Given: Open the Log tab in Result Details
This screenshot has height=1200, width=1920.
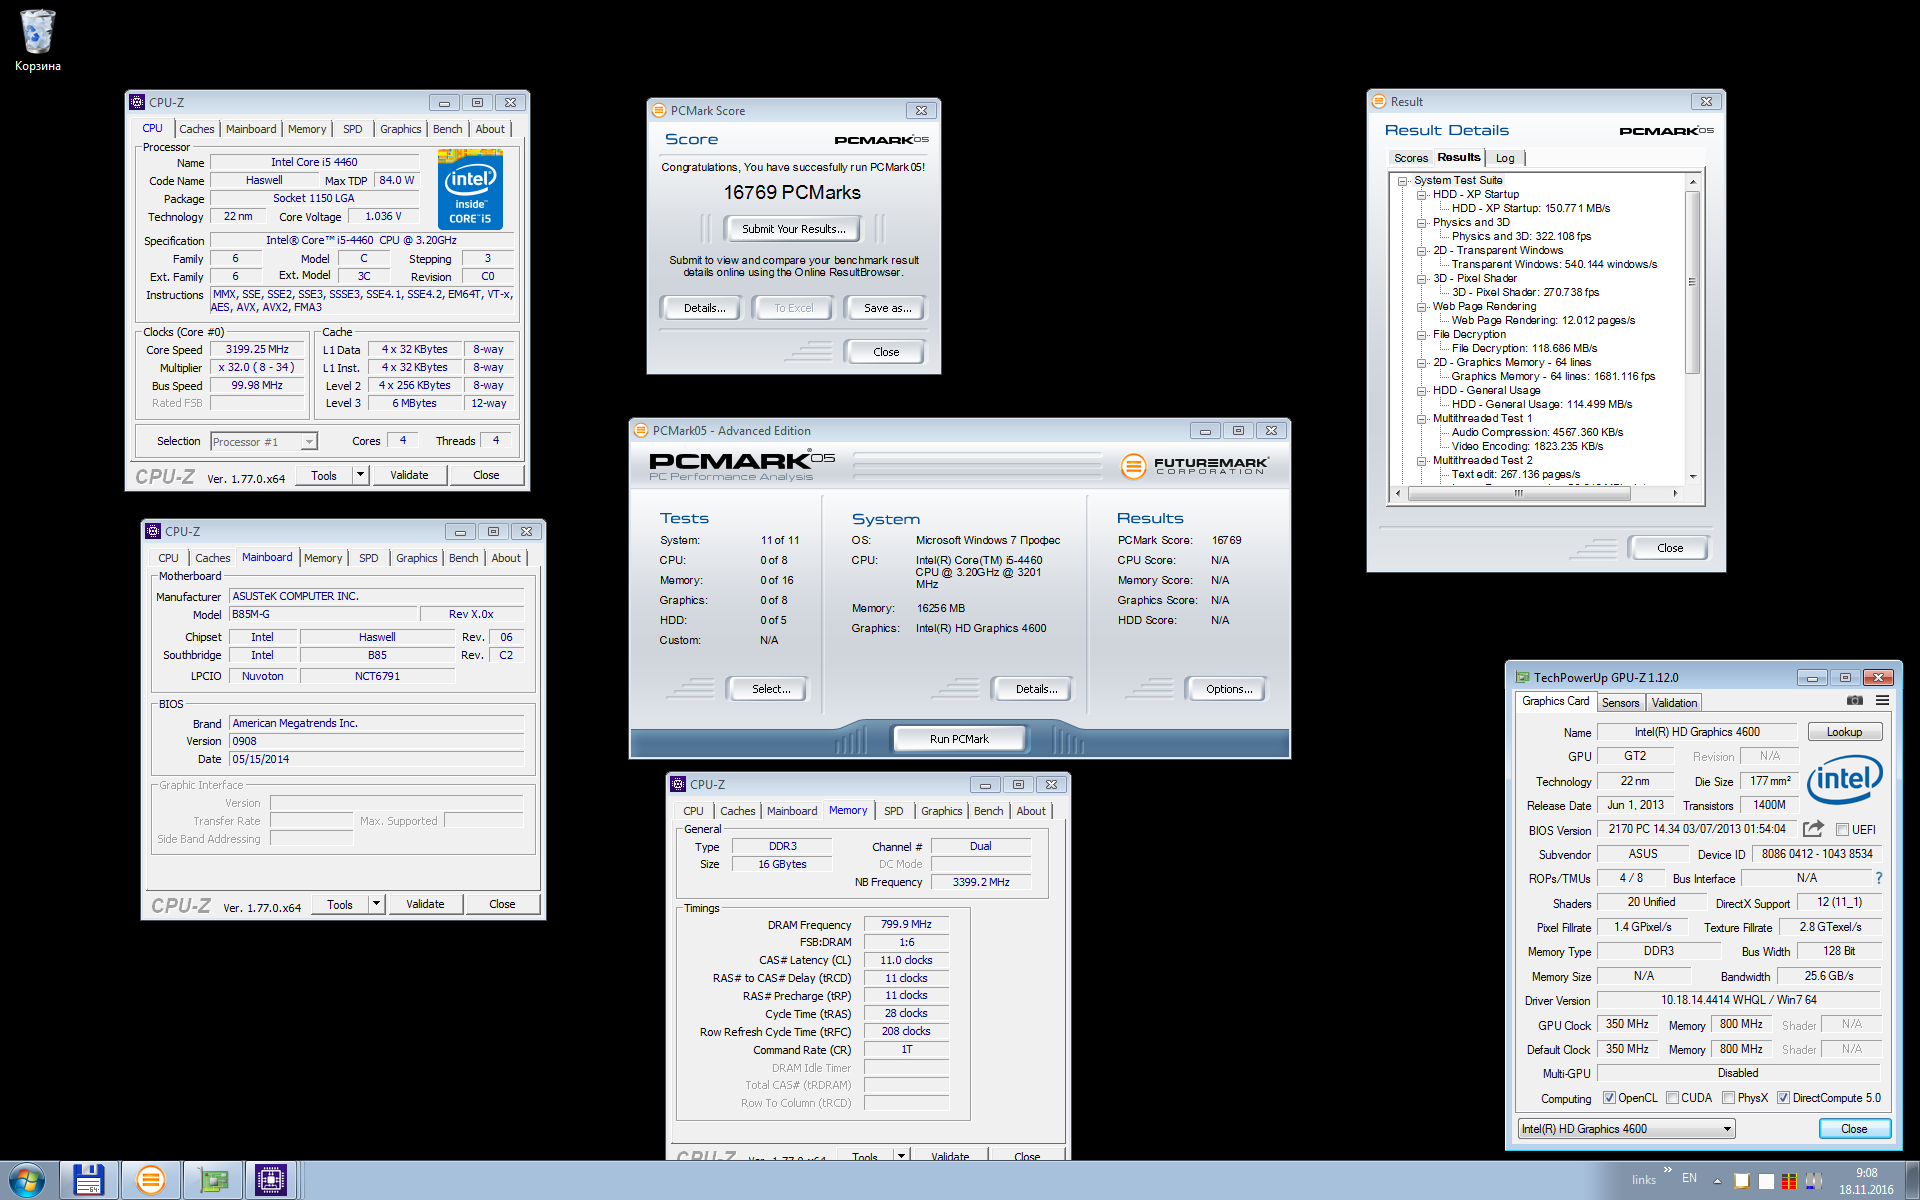Looking at the screenshot, I should (1505, 158).
